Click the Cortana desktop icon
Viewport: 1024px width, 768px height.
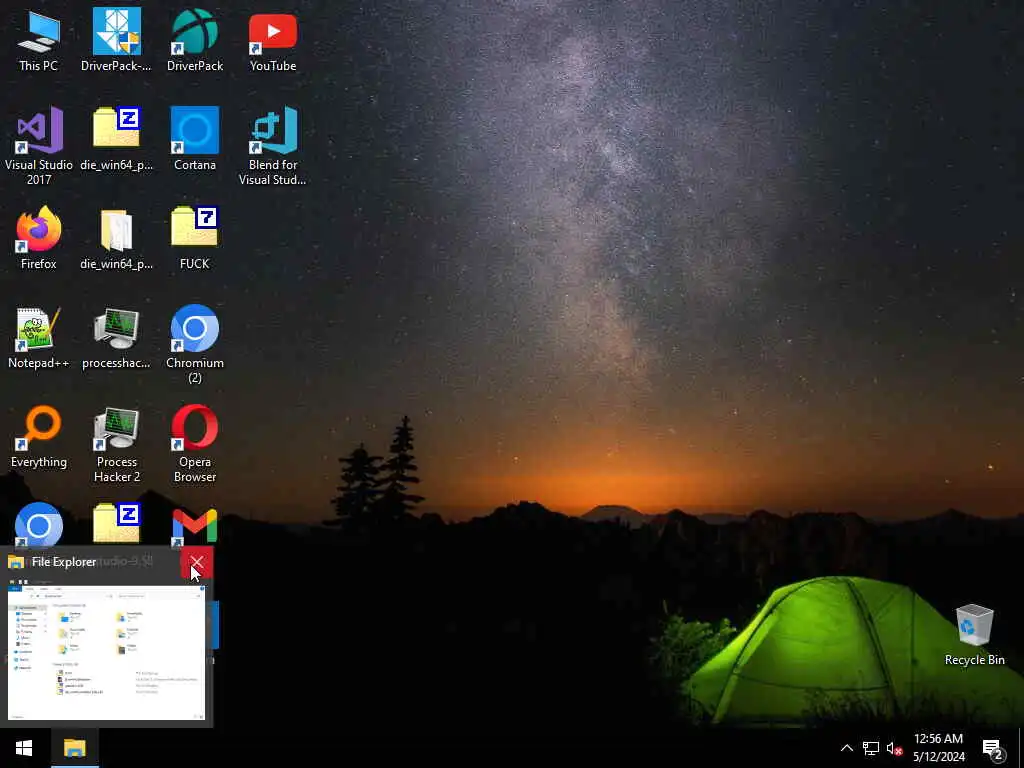[x=195, y=139]
